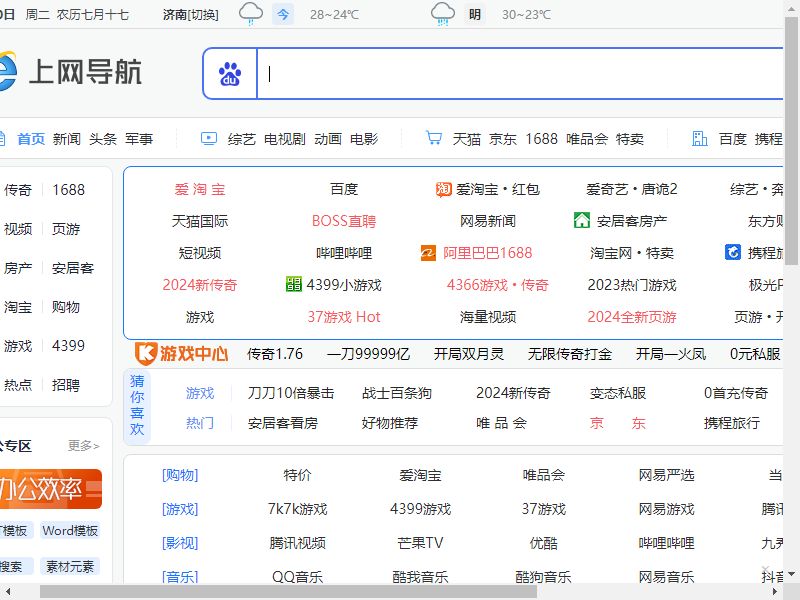Click the horizontal scrollbar thumb
Viewport: 800px width, 600px height.
pos(288,592)
